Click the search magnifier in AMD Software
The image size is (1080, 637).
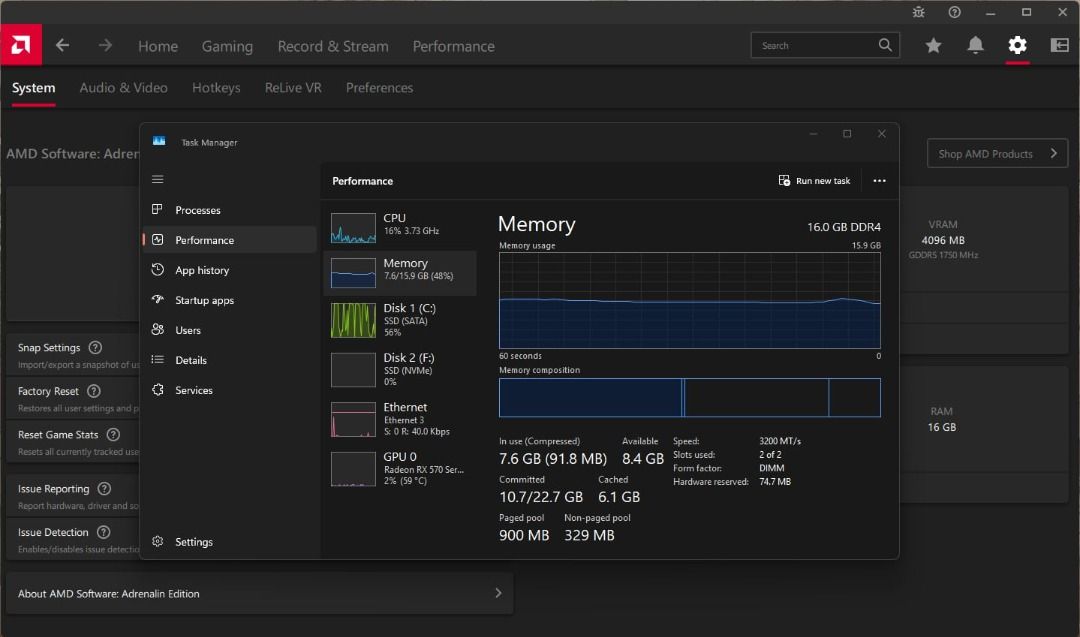[885, 45]
